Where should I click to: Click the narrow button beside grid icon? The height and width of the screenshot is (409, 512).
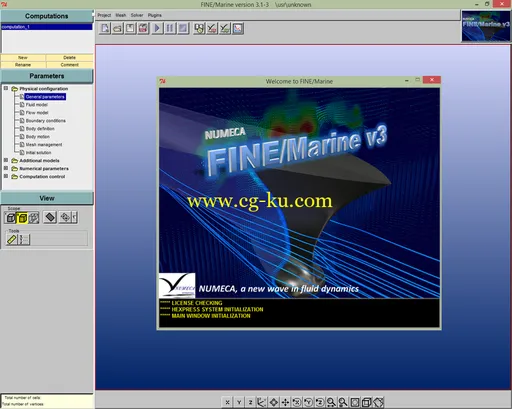pyautogui.click(x=75, y=217)
